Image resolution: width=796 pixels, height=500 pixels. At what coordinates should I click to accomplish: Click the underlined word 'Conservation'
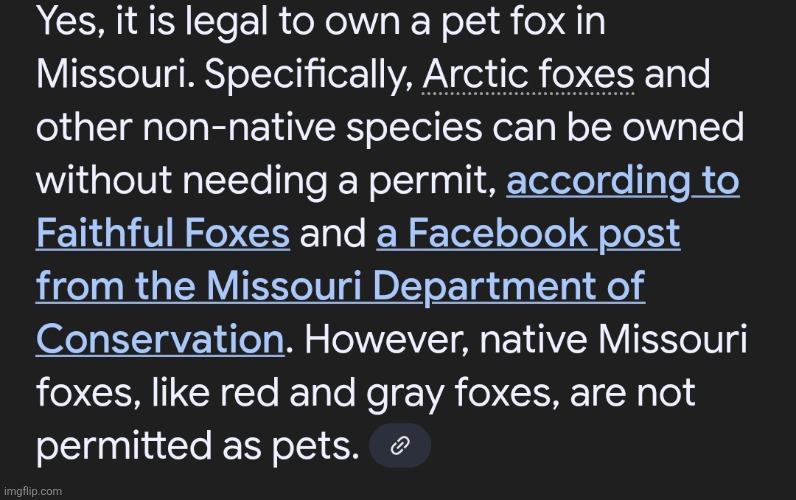click(160, 339)
